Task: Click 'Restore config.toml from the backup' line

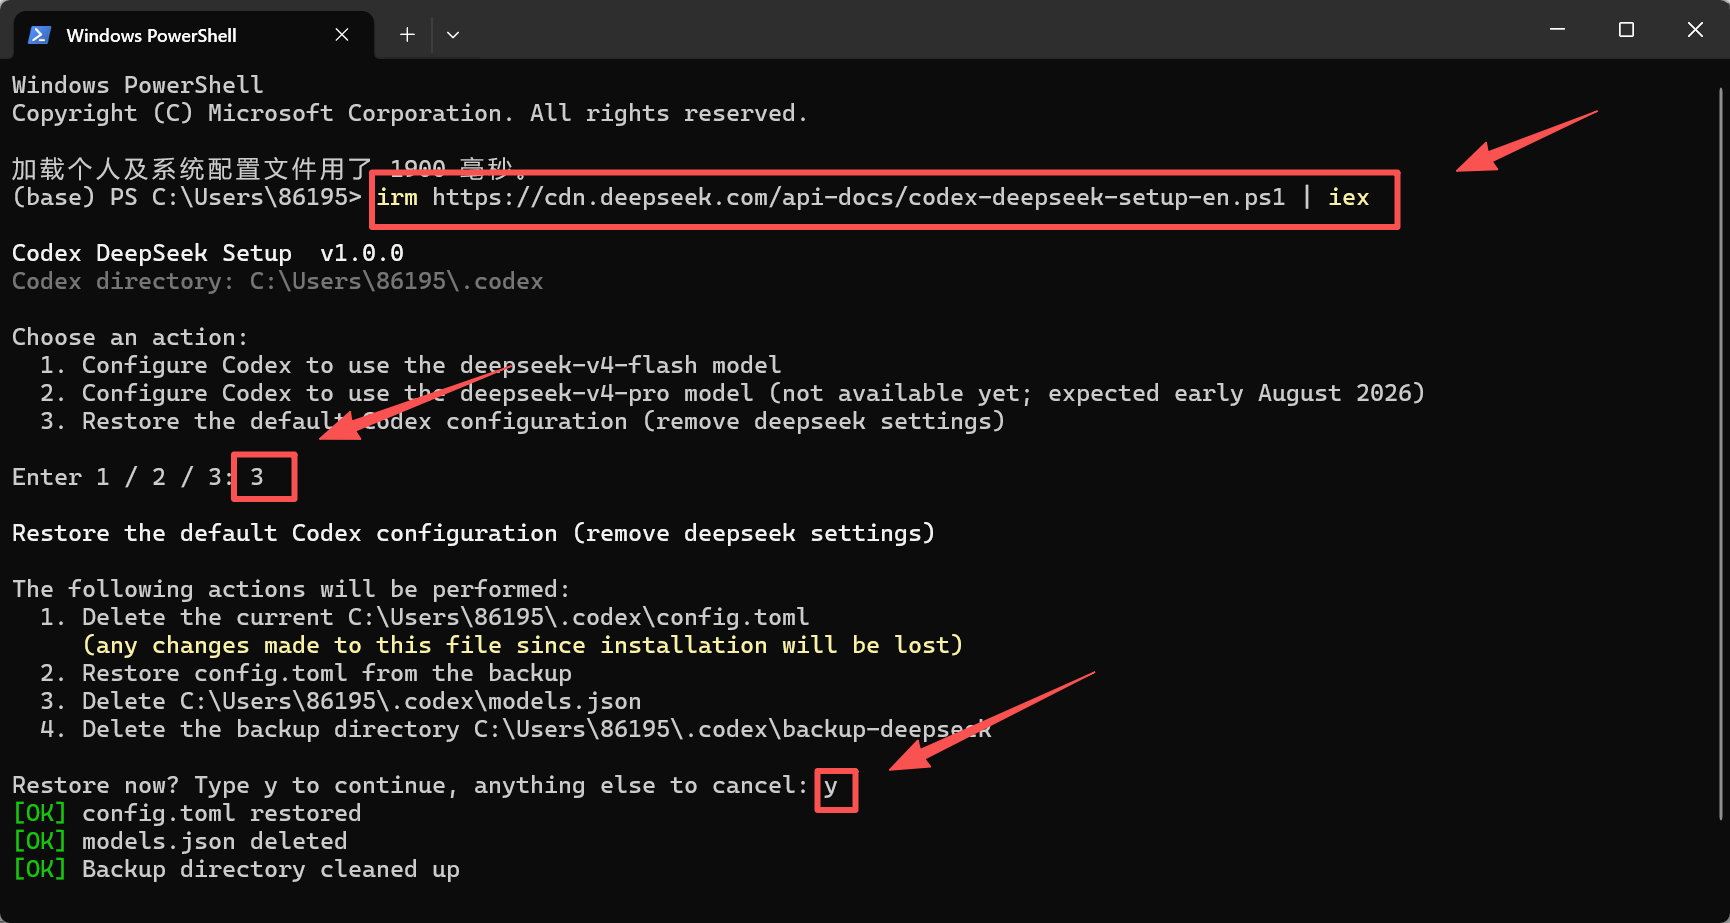Action: (306, 673)
